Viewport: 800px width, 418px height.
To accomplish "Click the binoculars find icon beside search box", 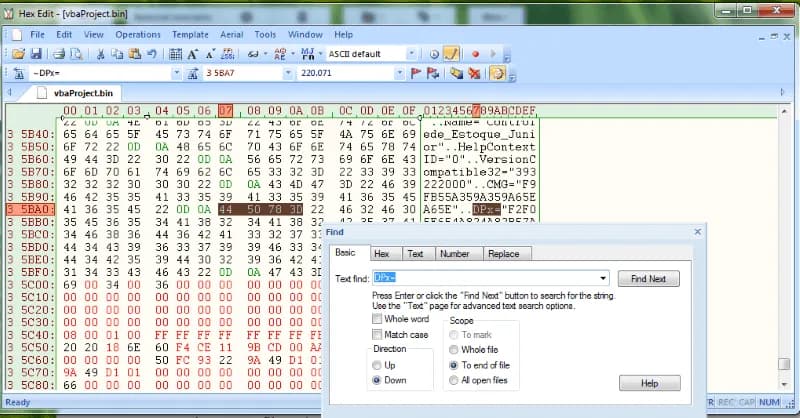I will (19, 73).
